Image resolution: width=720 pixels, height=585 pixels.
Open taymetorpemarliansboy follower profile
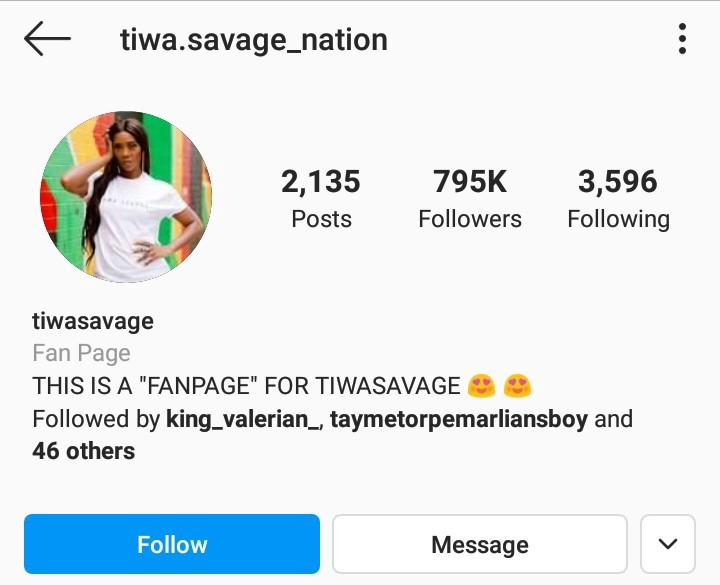[x=459, y=419]
